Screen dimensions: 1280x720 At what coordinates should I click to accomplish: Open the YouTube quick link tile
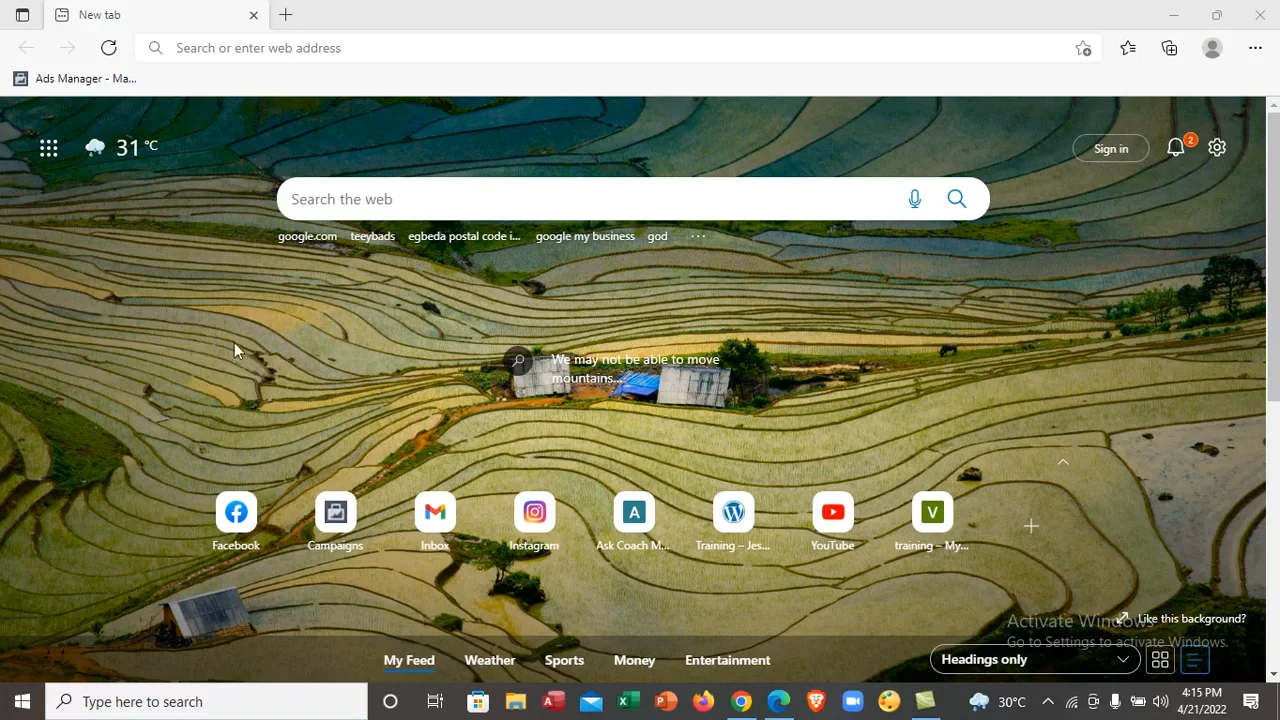click(x=832, y=513)
